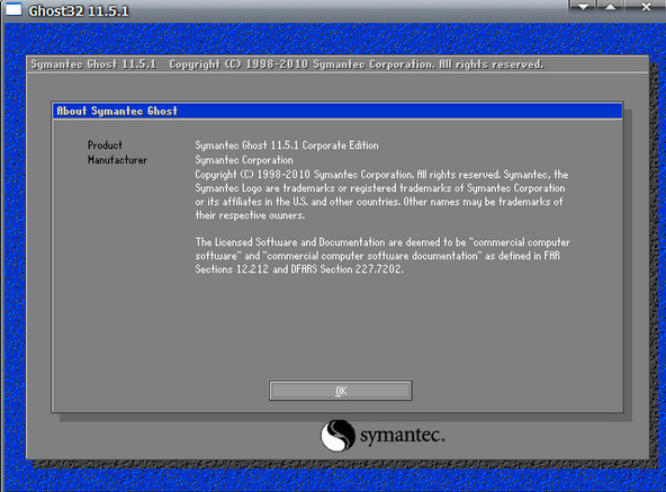Image resolution: width=666 pixels, height=492 pixels.
Task: Click 'The Licensed Software and Documentation' line
Action: coord(382,242)
